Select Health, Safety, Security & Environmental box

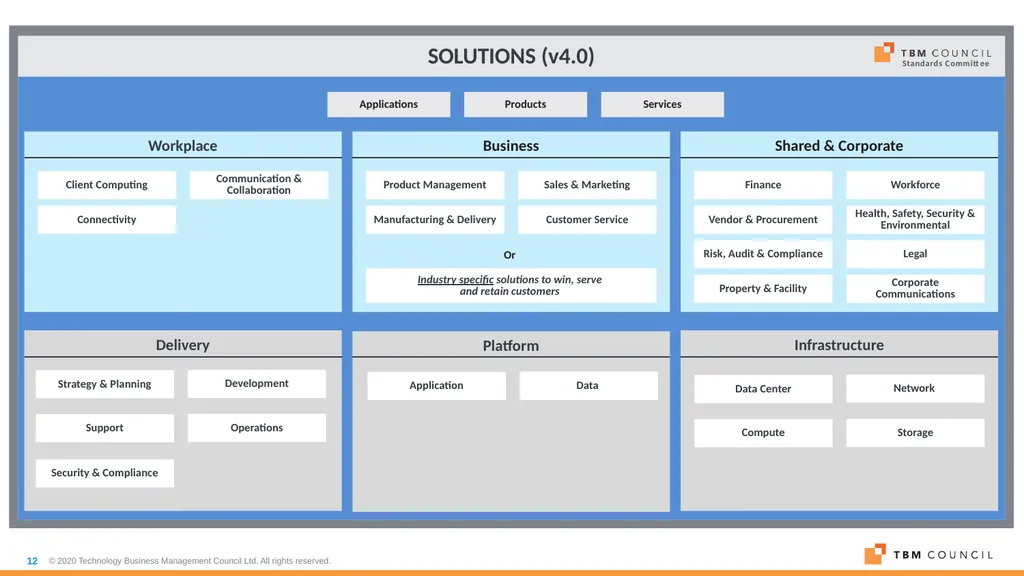click(x=915, y=219)
